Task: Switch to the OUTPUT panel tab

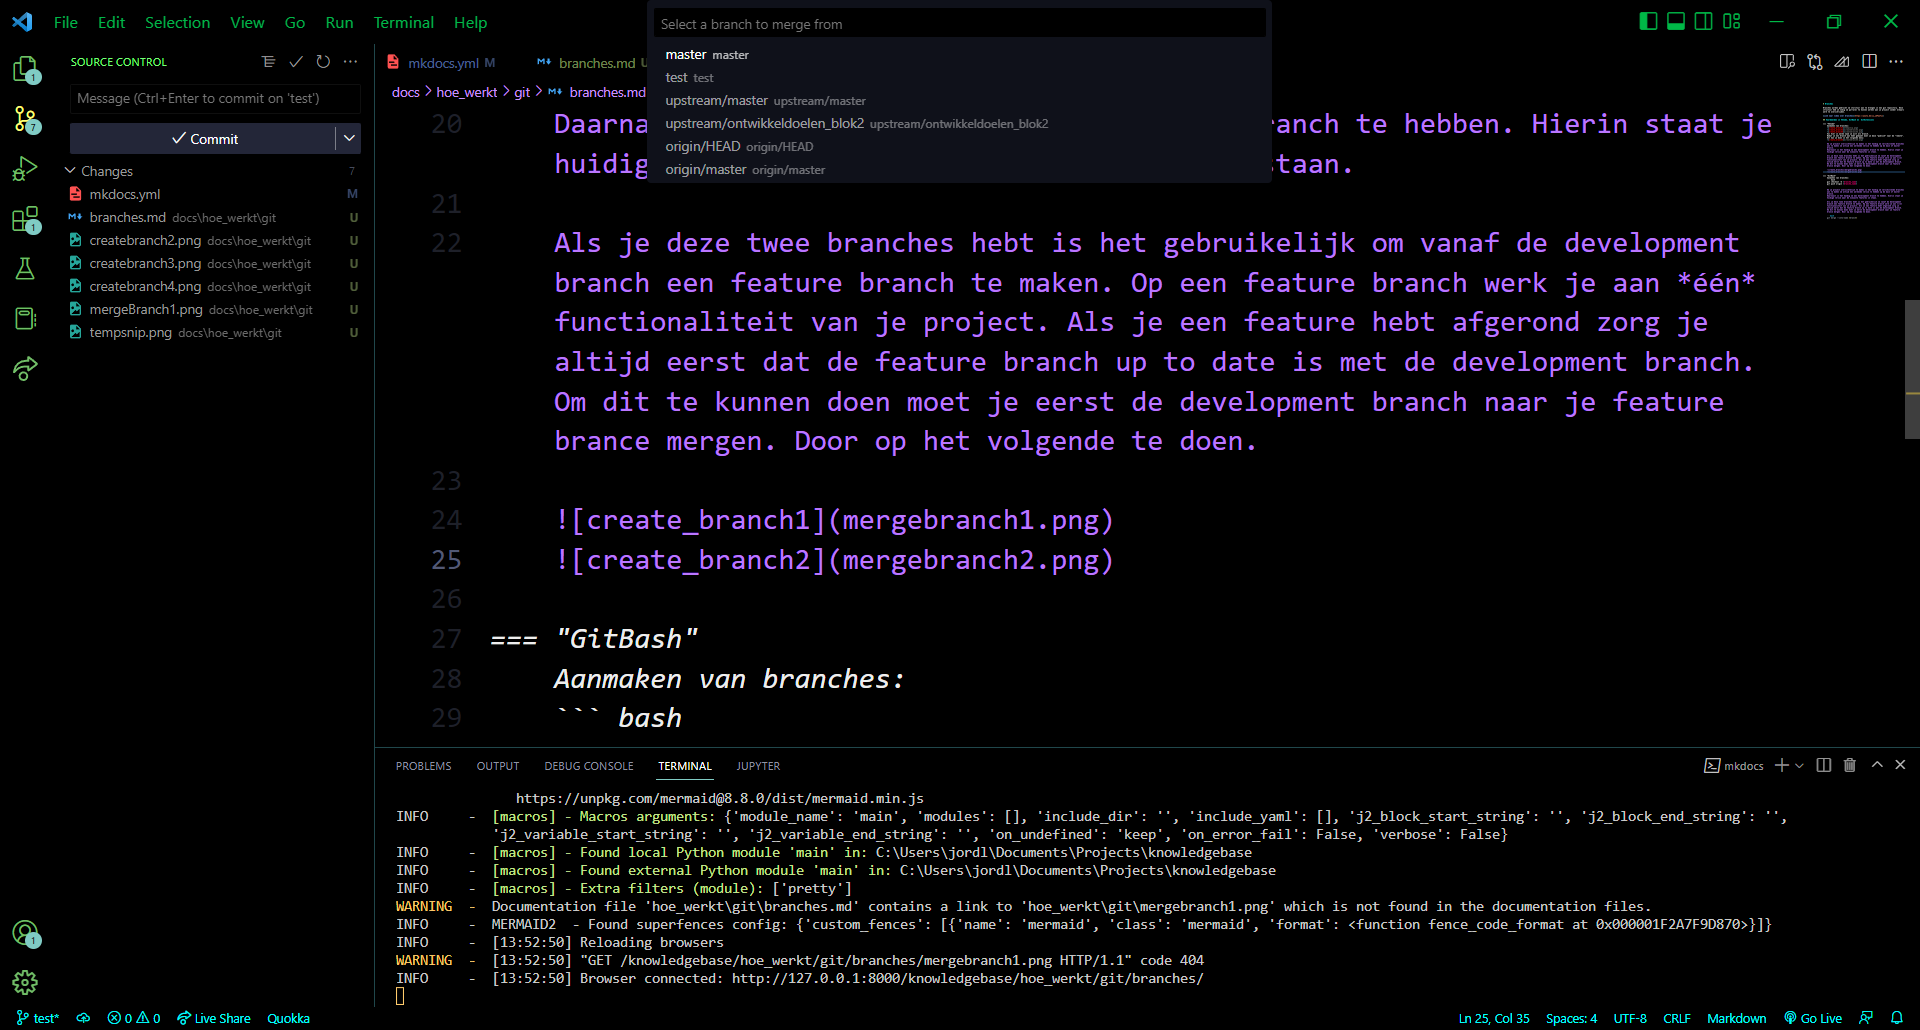Action: (497, 766)
